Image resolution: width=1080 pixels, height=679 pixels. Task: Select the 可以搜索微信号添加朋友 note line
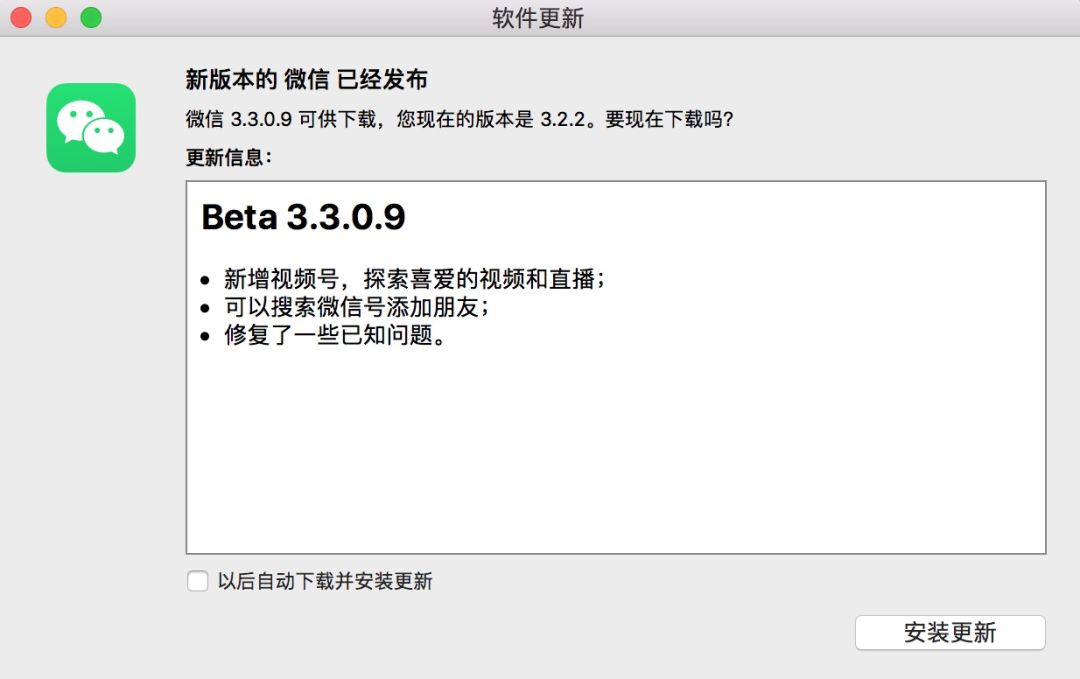click(x=356, y=307)
